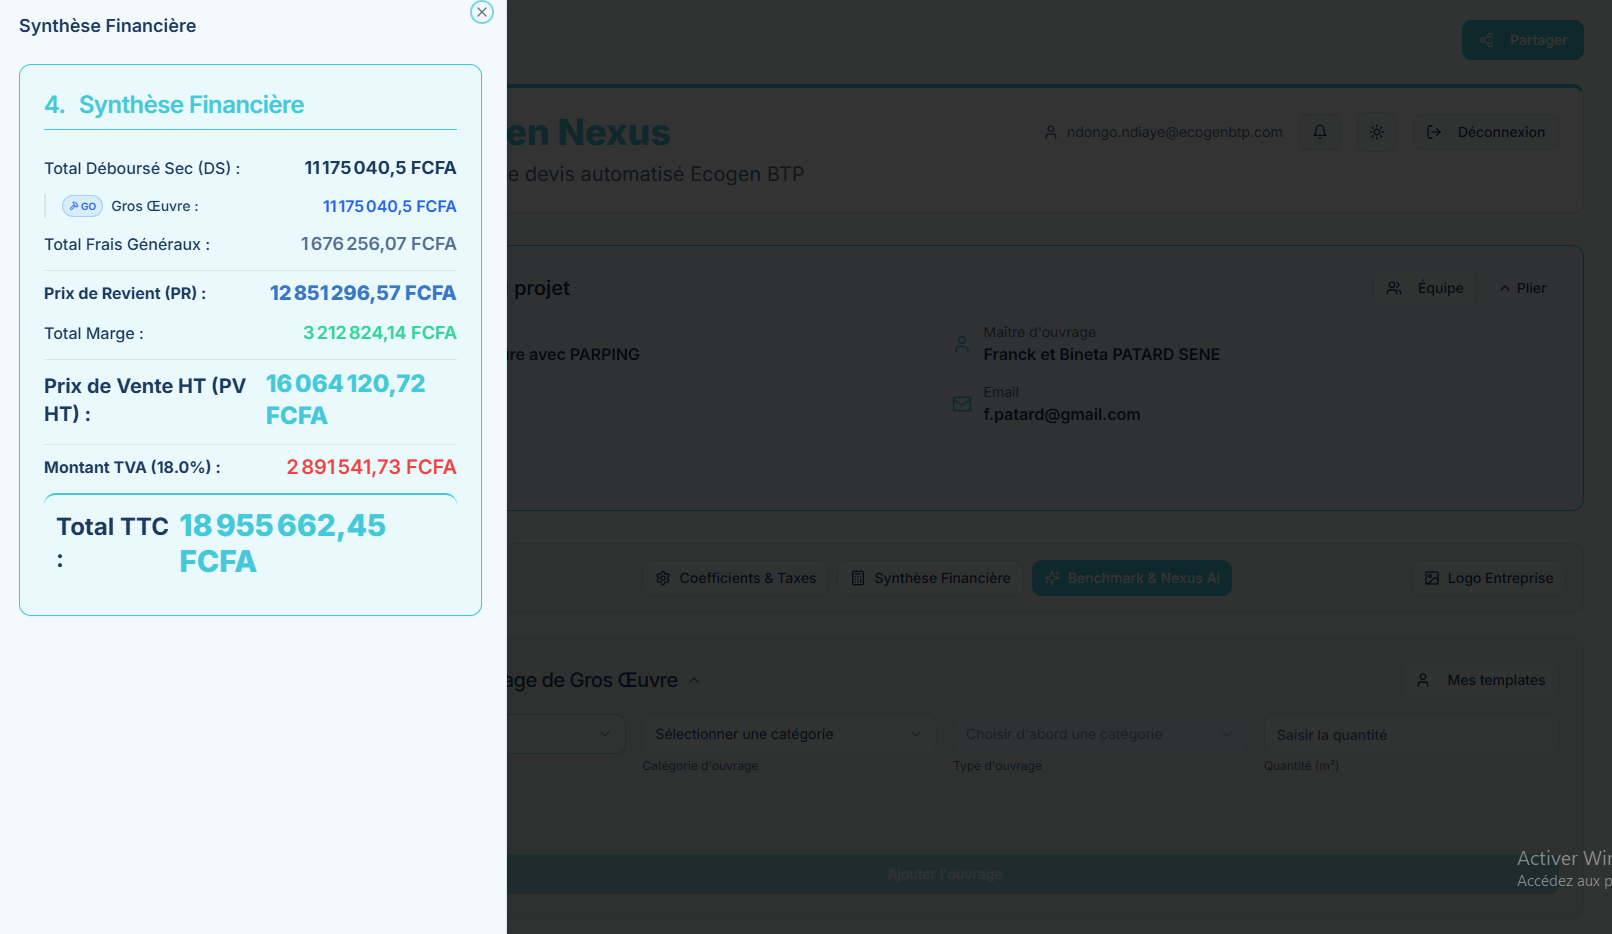Click the Franck et Bineta PATARD SENE name

[x=1102, y=354]
